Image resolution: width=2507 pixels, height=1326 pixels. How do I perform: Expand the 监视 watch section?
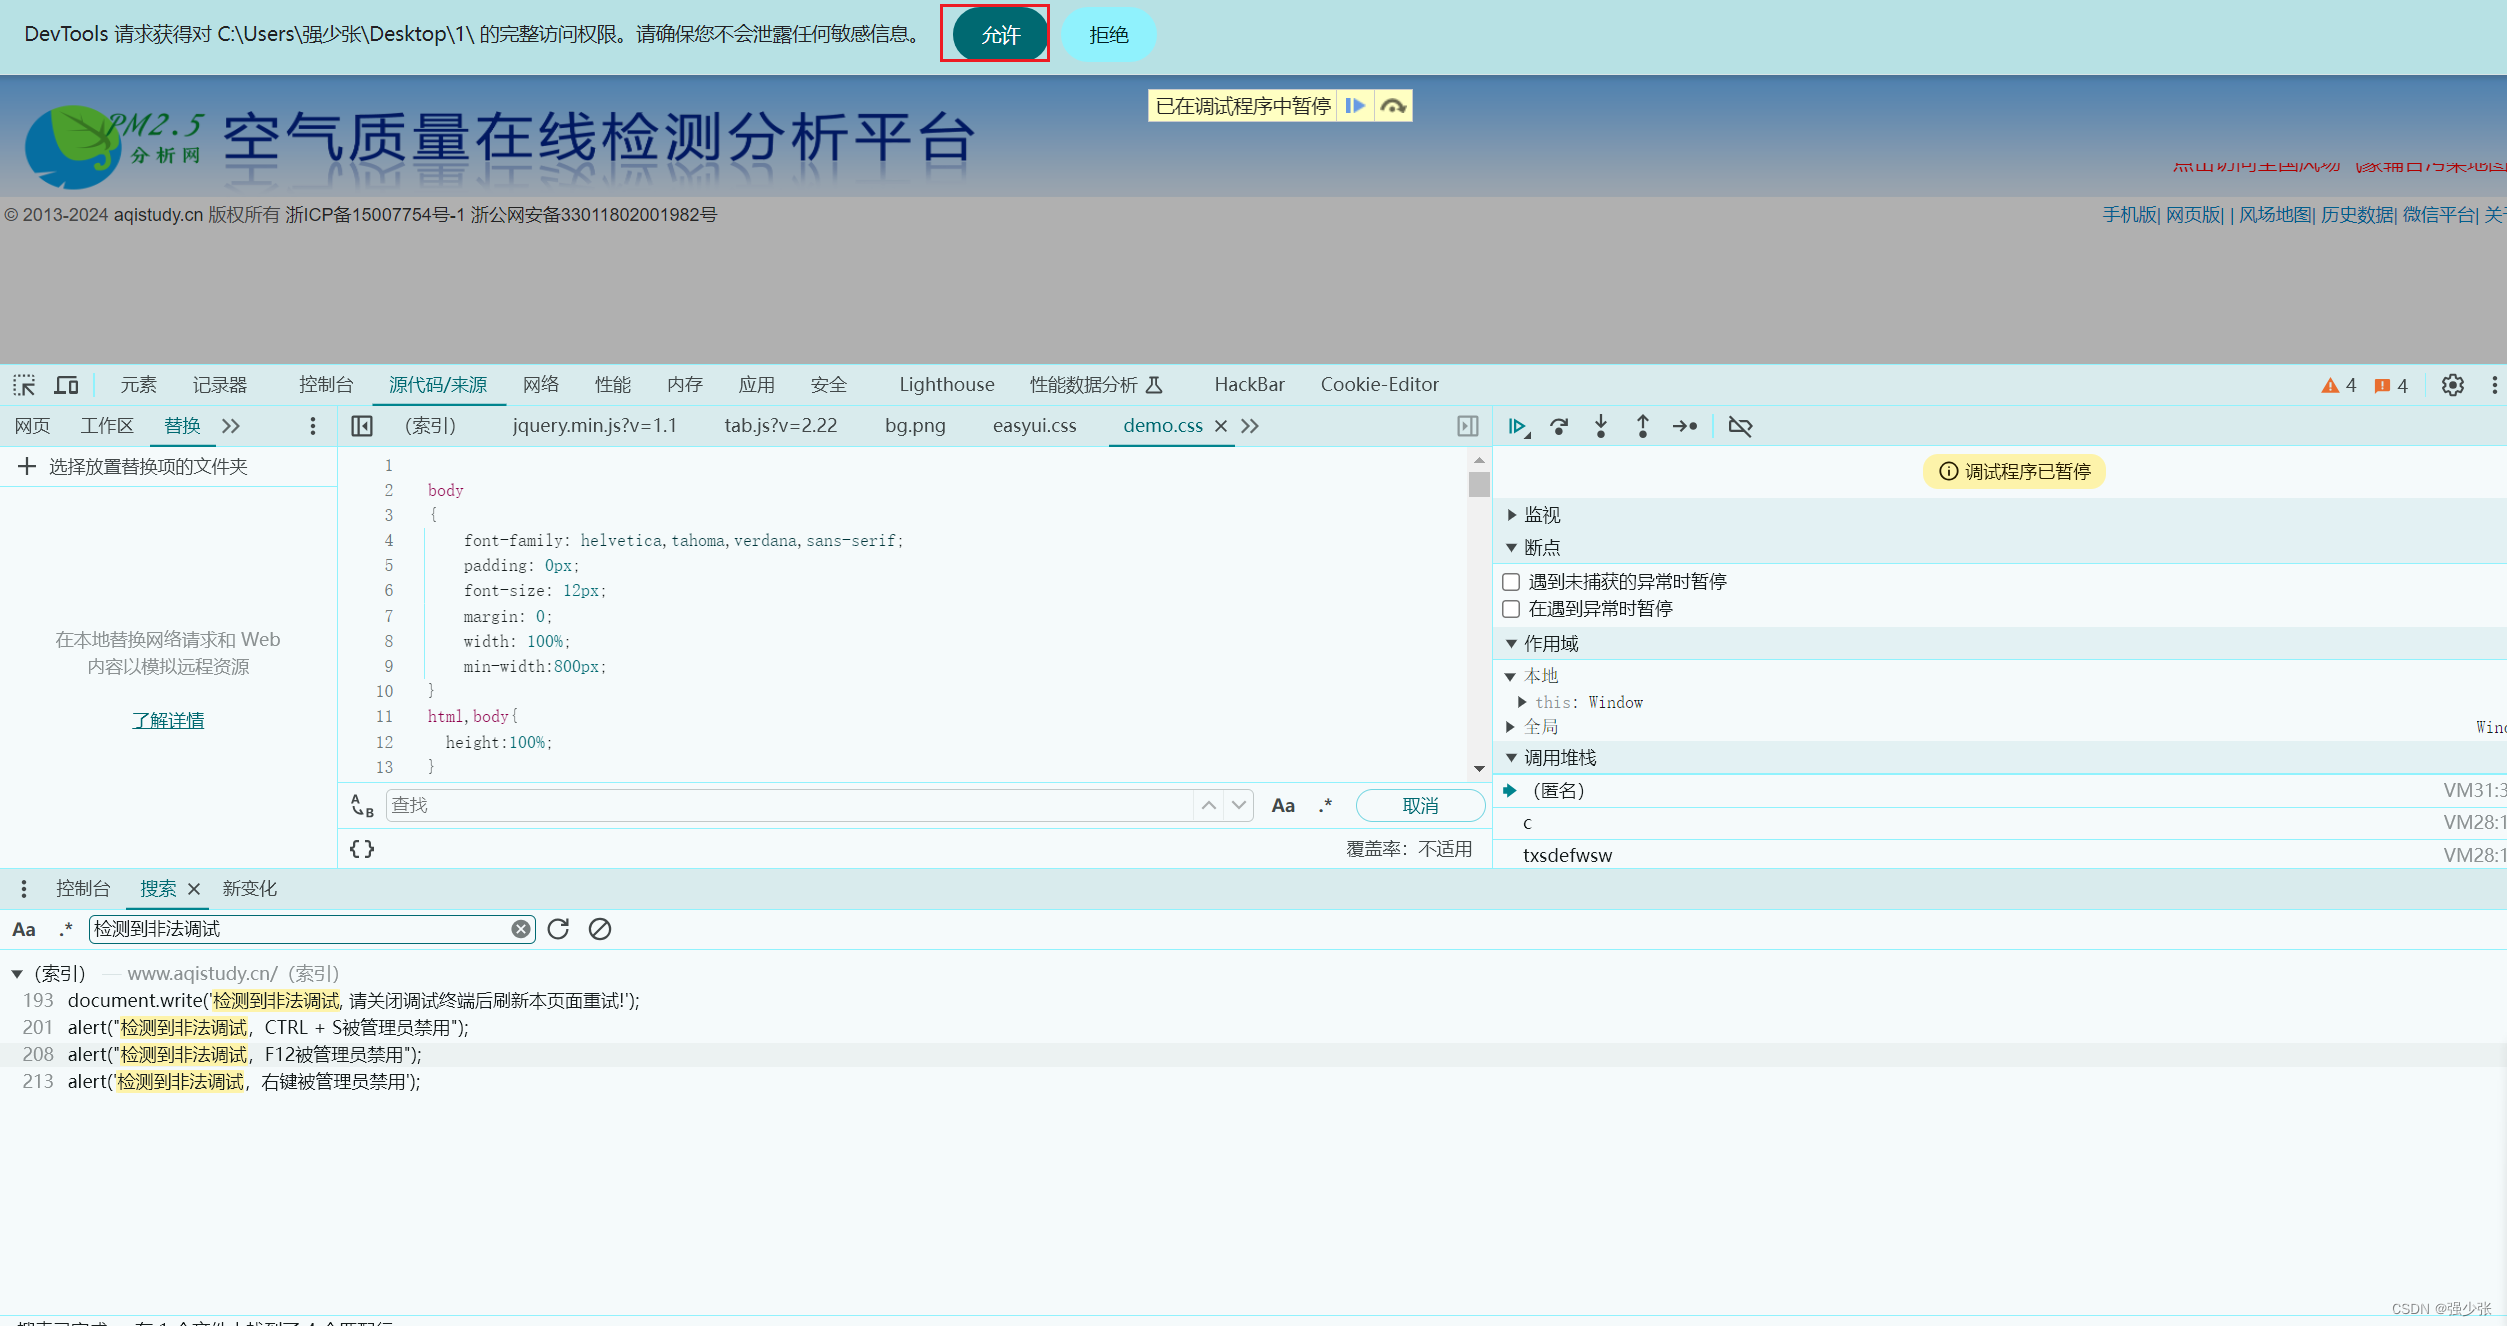[x=1541, y=515]
